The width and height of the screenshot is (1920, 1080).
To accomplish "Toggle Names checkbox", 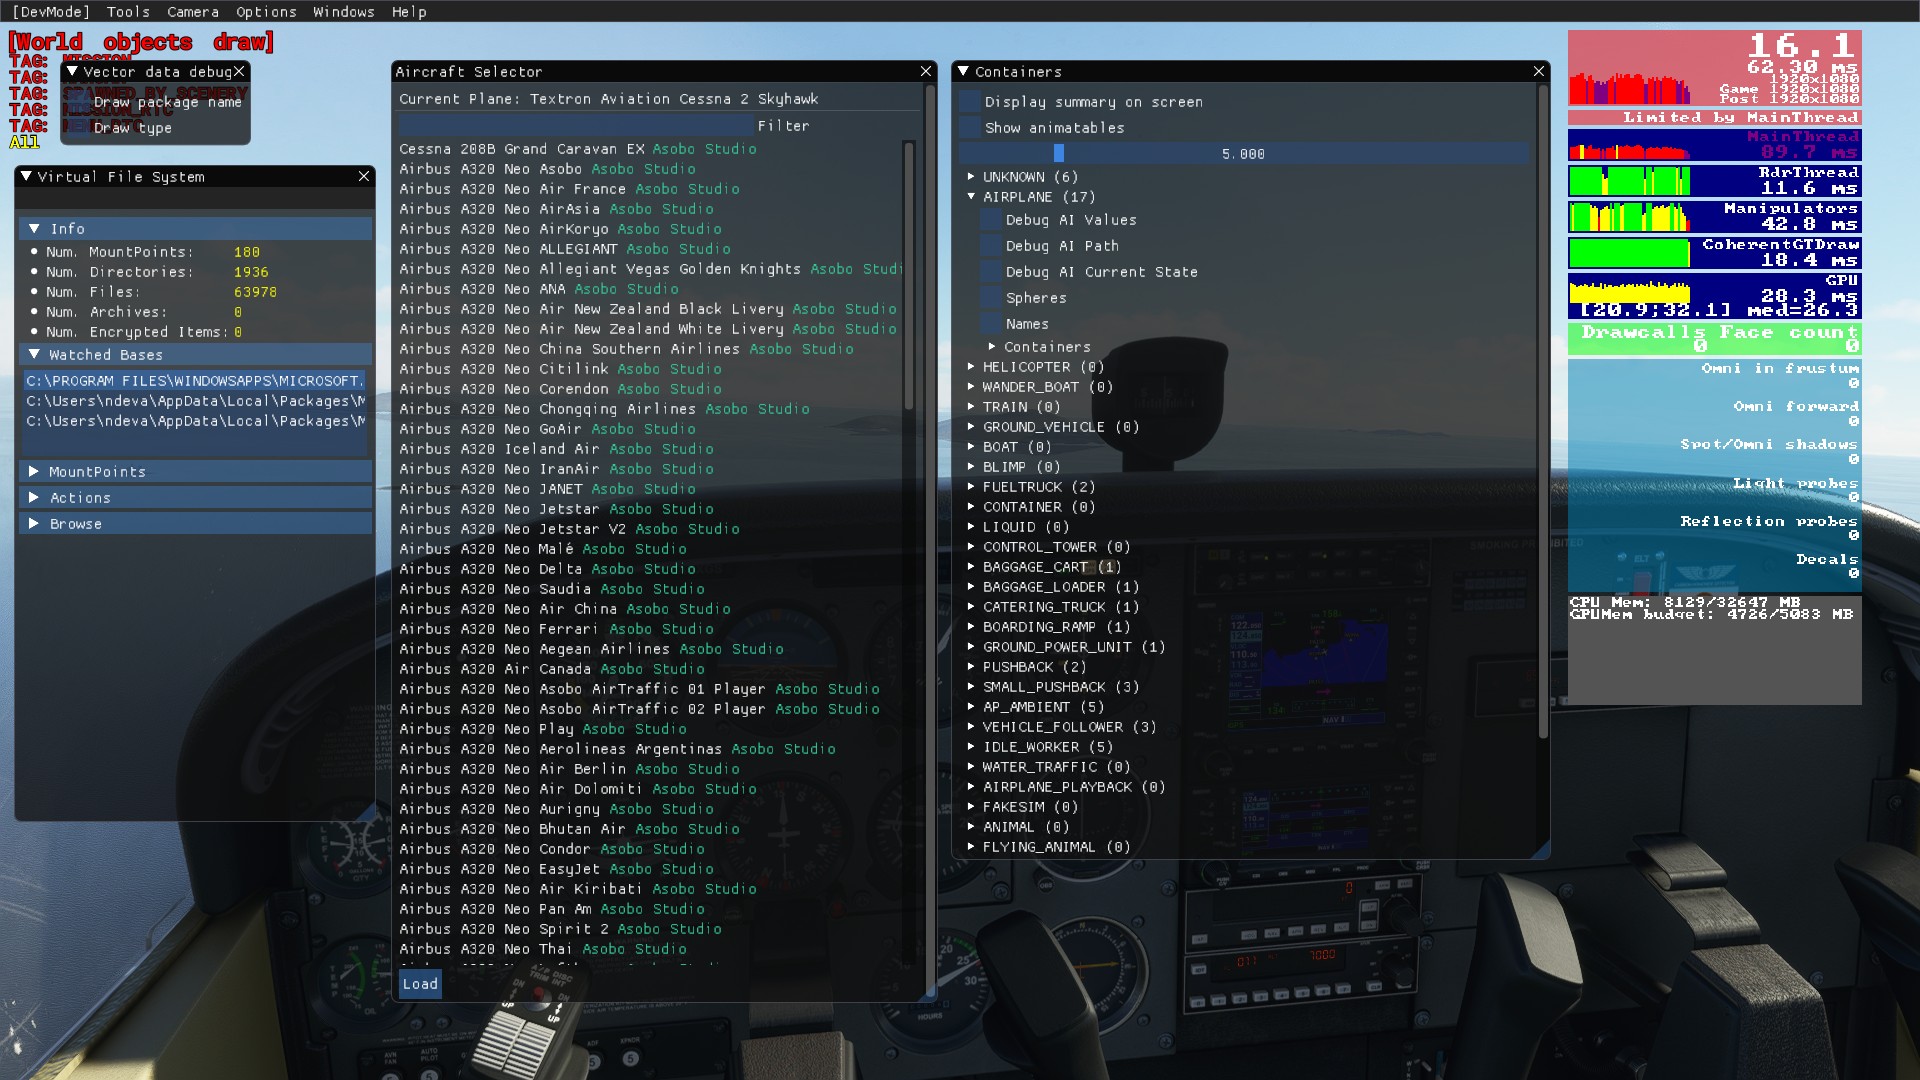I will point(991,324).
